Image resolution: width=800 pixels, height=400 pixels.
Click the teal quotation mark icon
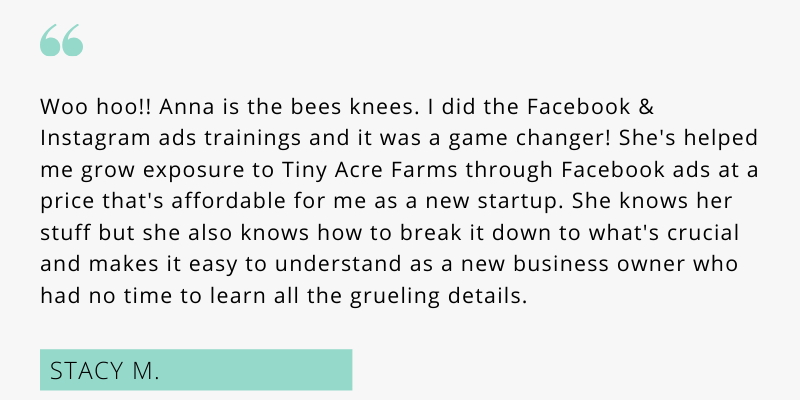(62, 40)
